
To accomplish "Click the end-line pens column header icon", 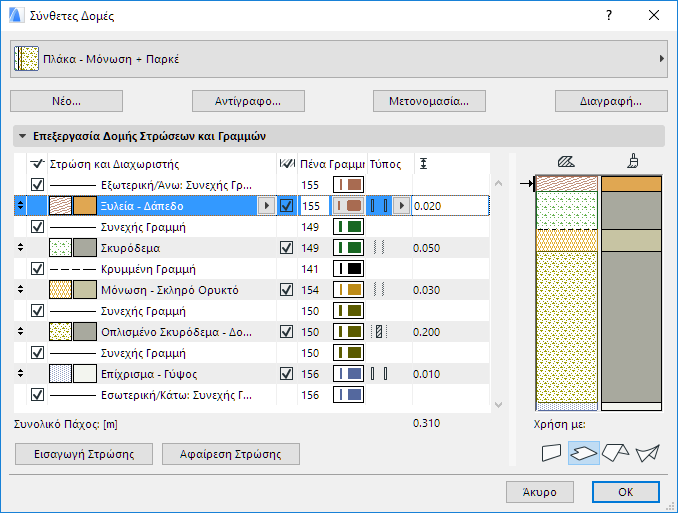I will pos(287,164).
